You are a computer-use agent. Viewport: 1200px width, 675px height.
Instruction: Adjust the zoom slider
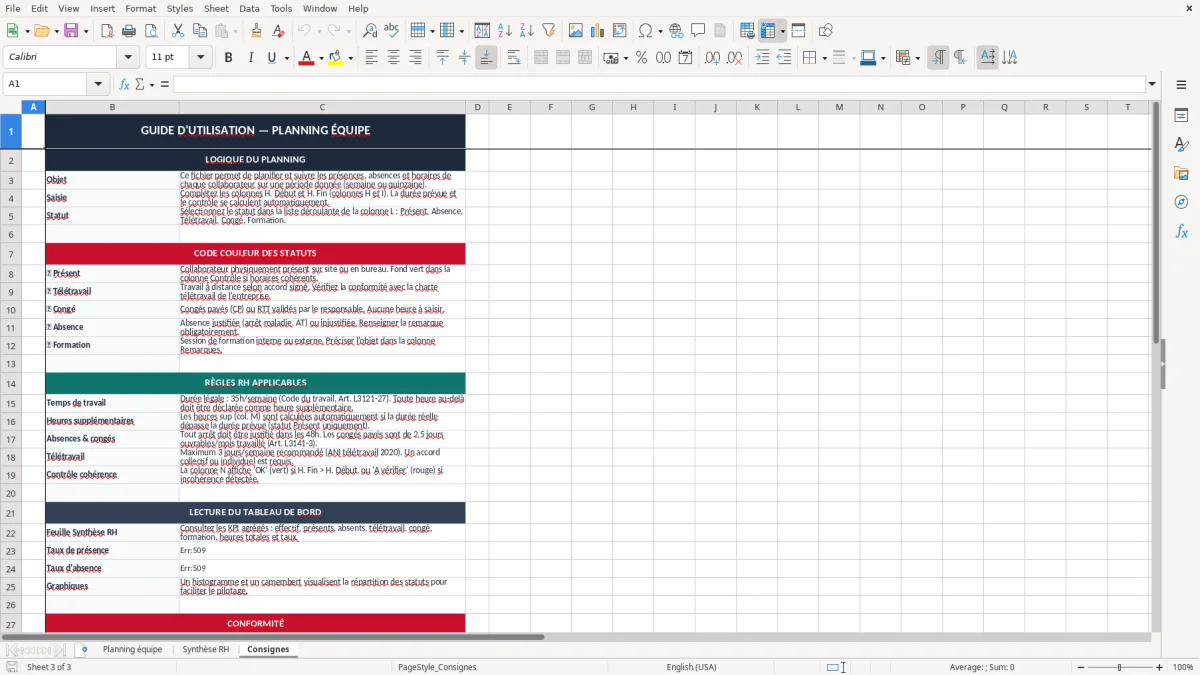click(x=1118, y=667)
